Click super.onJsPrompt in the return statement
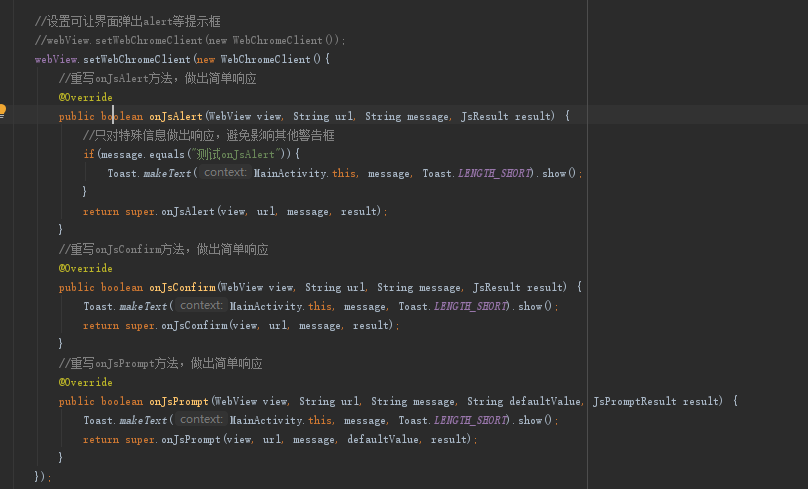Image resolution: width=808 pixels, height=489 pixels. [173, 439]
